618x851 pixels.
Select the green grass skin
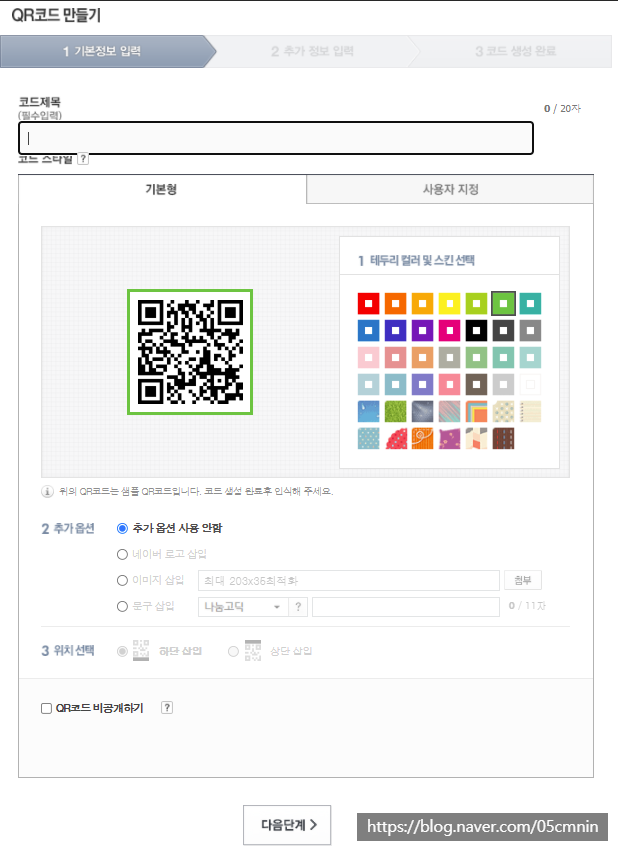tap(396, 412)
